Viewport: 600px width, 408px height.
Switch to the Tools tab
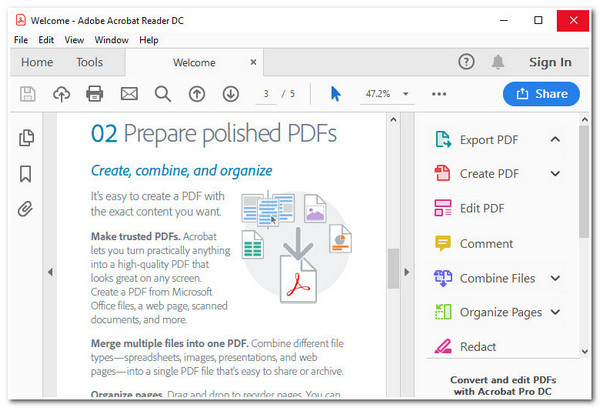click(x=90, y=62)
